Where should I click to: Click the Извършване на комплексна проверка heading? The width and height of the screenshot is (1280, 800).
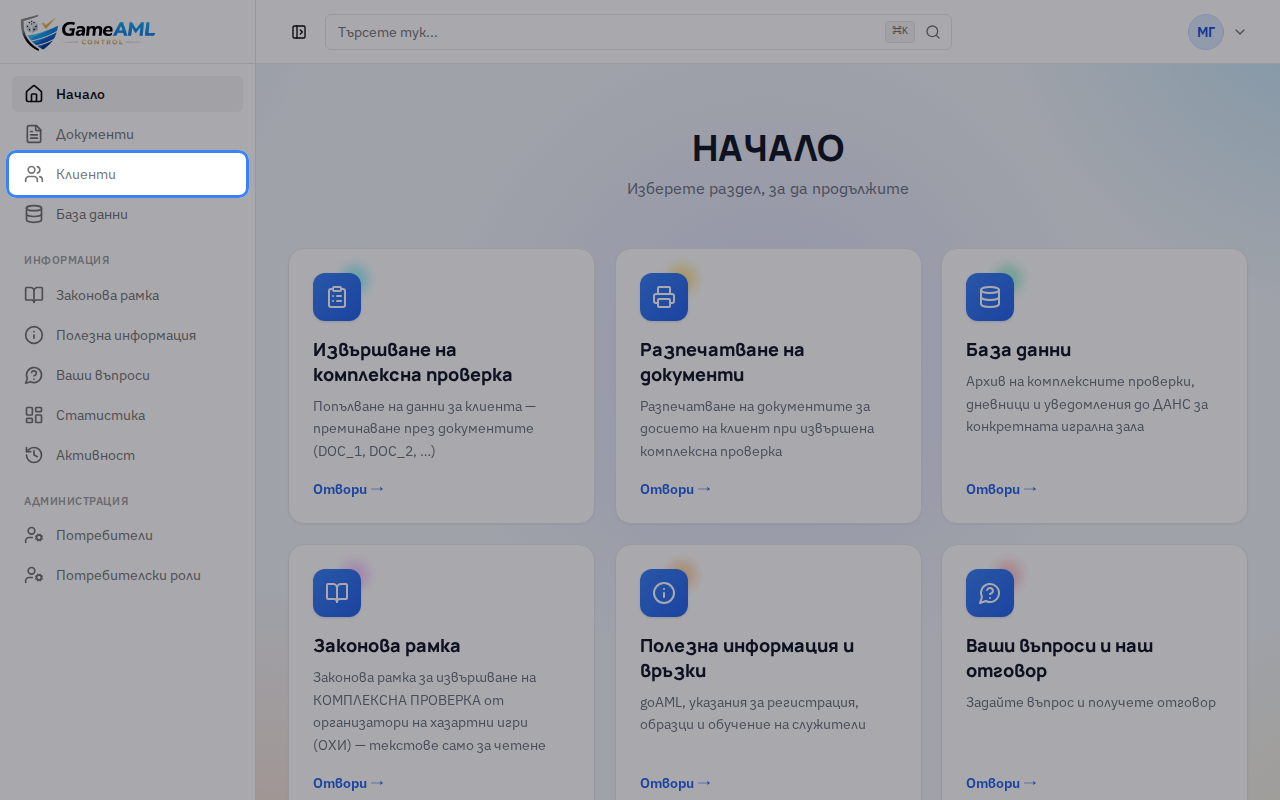[x=413, y=362]
